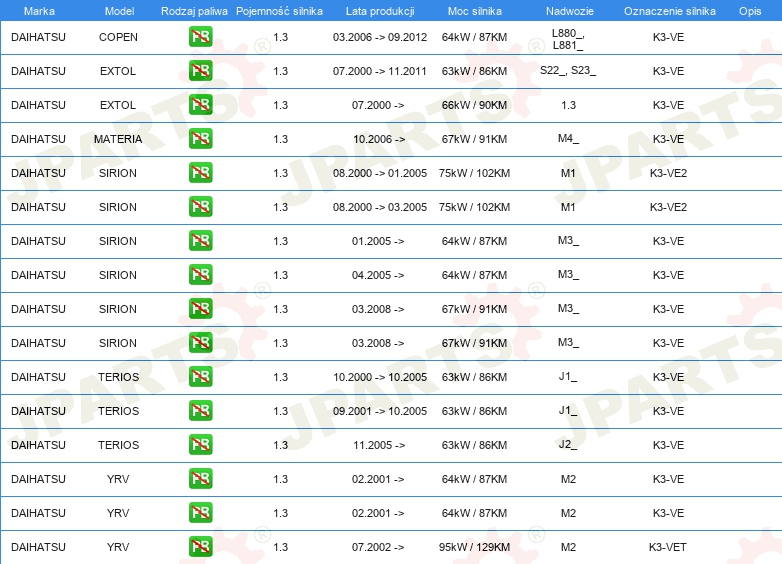This screenshot has width=782, height=564.
Task: Click the Moc silnika column header
Action: tap(474, 11)
